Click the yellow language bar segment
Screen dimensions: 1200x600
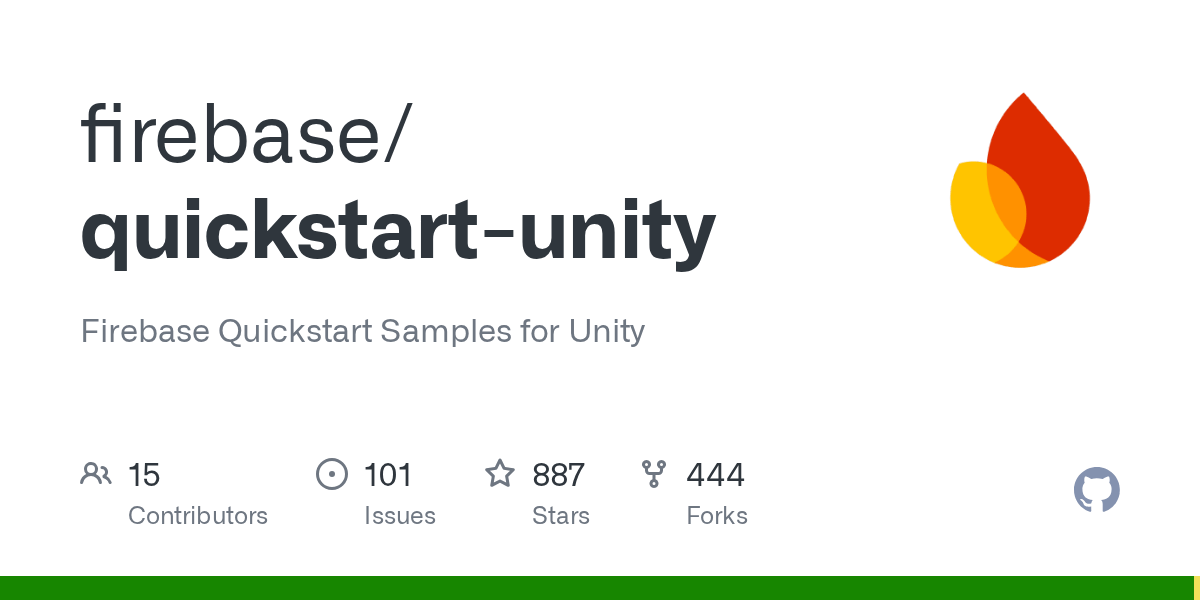point(1196,588)
